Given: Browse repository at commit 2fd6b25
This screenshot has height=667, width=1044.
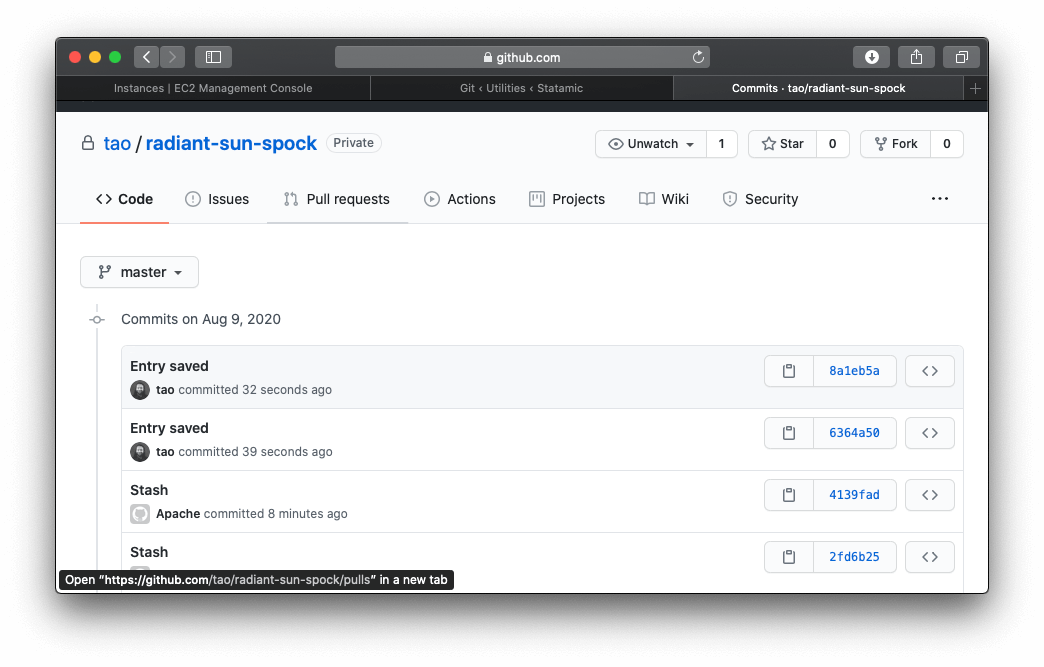Looking at the screenshot, I should (929, 557).
